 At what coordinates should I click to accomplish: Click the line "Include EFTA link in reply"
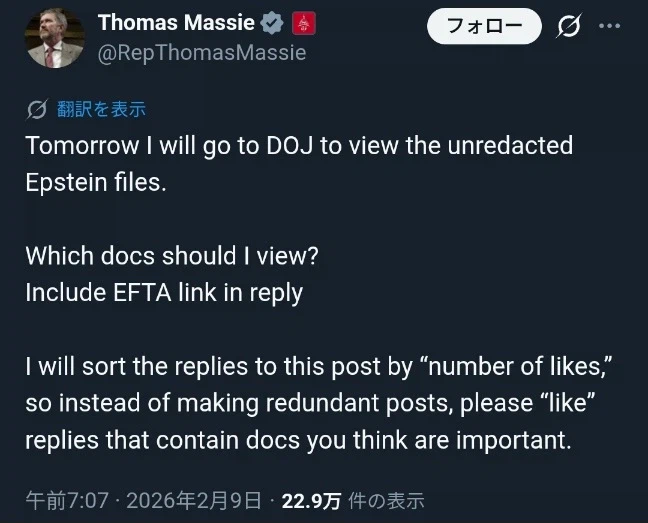(164, 292)
